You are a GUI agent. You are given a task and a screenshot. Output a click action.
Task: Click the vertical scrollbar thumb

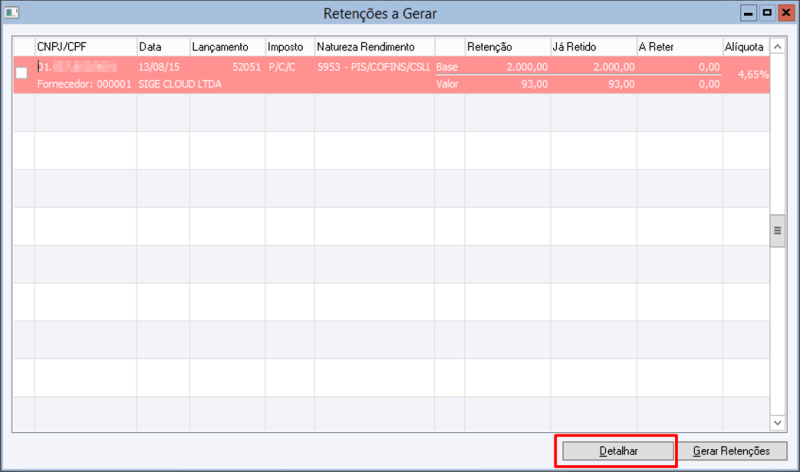[777, 231]
